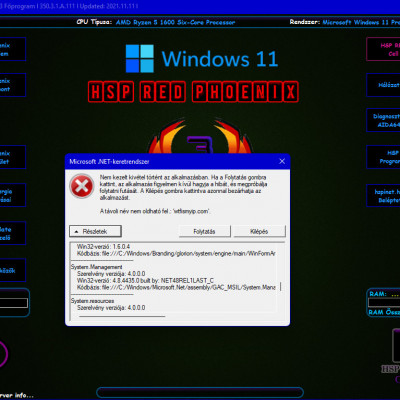Screen dimensions: 400x400
Task: Click the pink HSP RE Cel button
Action: (x=383, y=49)
